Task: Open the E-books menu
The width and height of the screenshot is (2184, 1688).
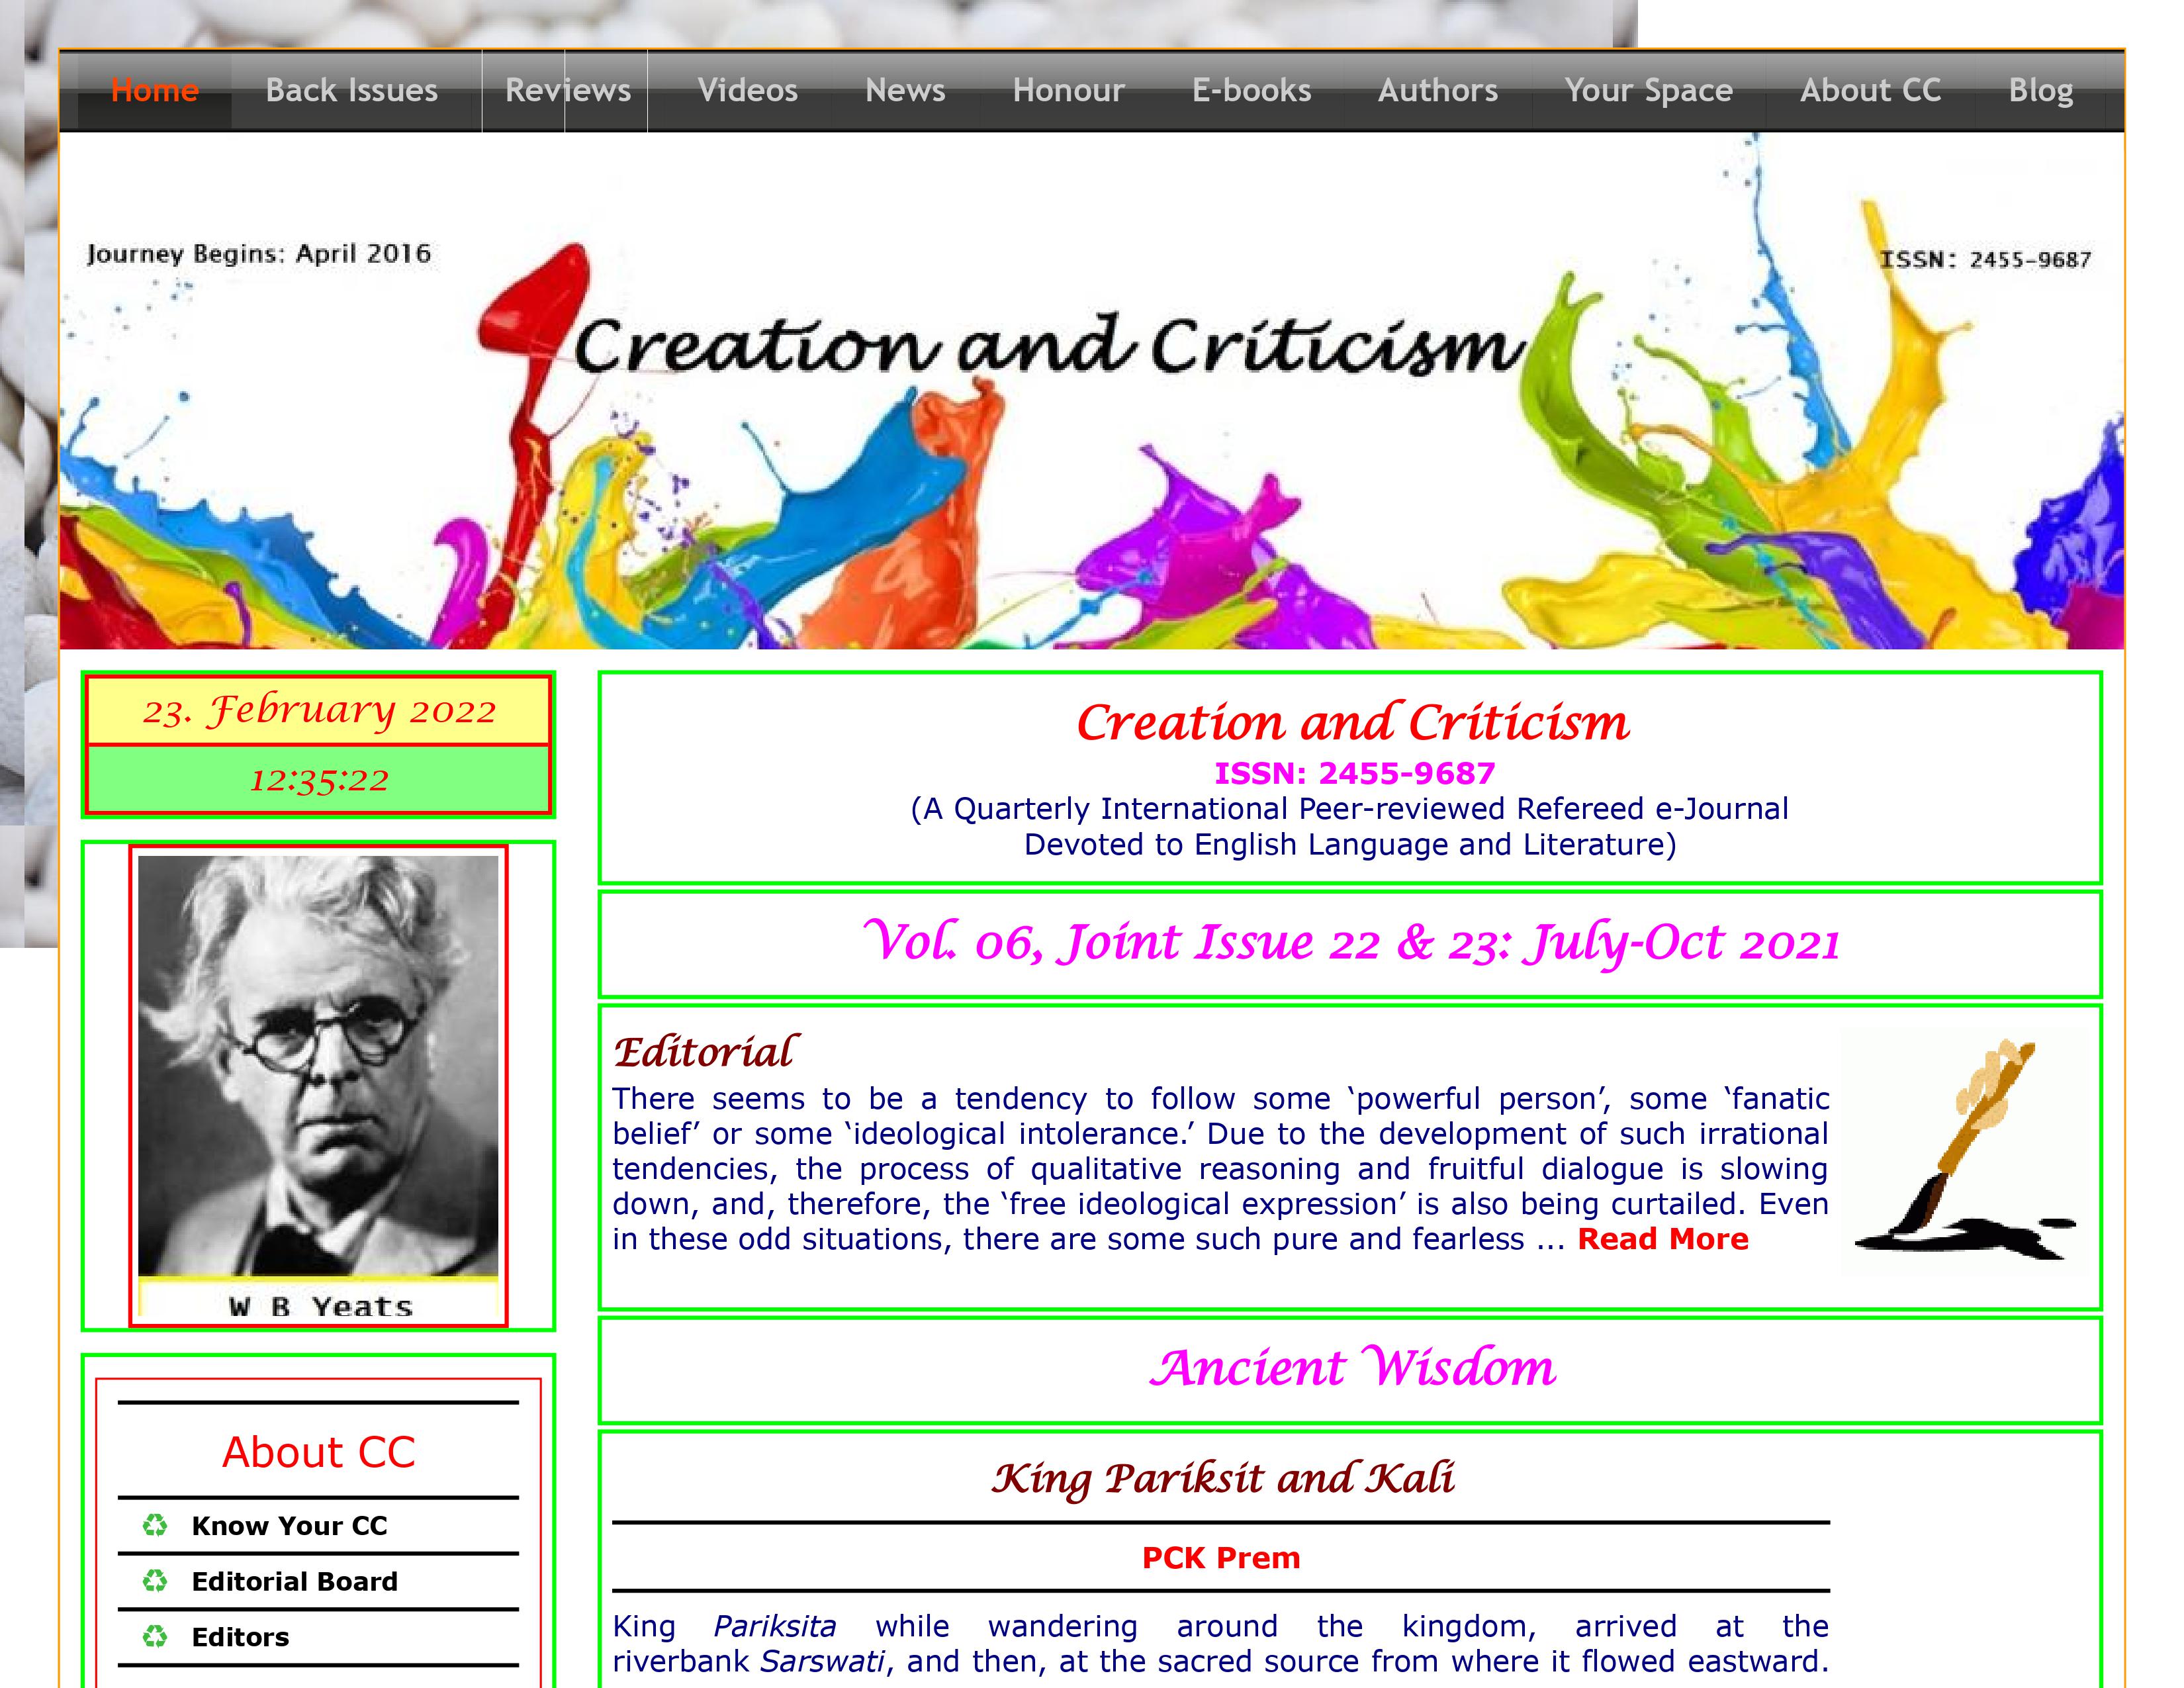Action: [x=1251, y=90]
